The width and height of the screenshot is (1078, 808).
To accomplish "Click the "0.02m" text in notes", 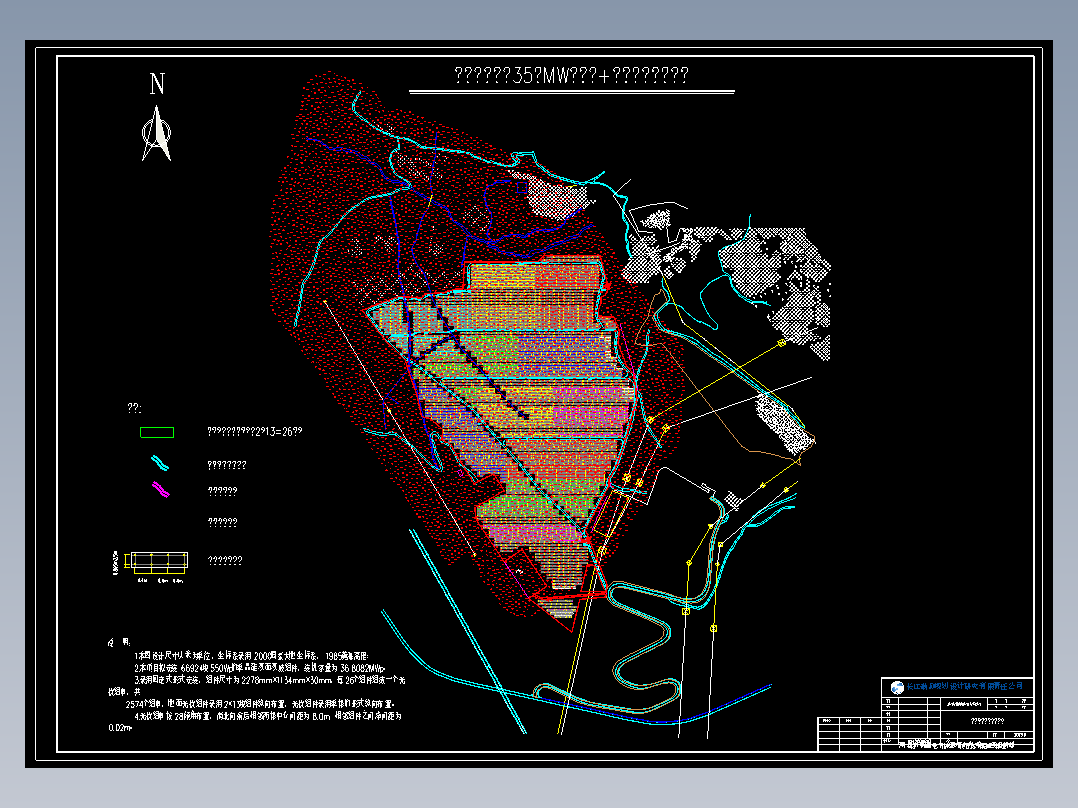I will [120, 728].
